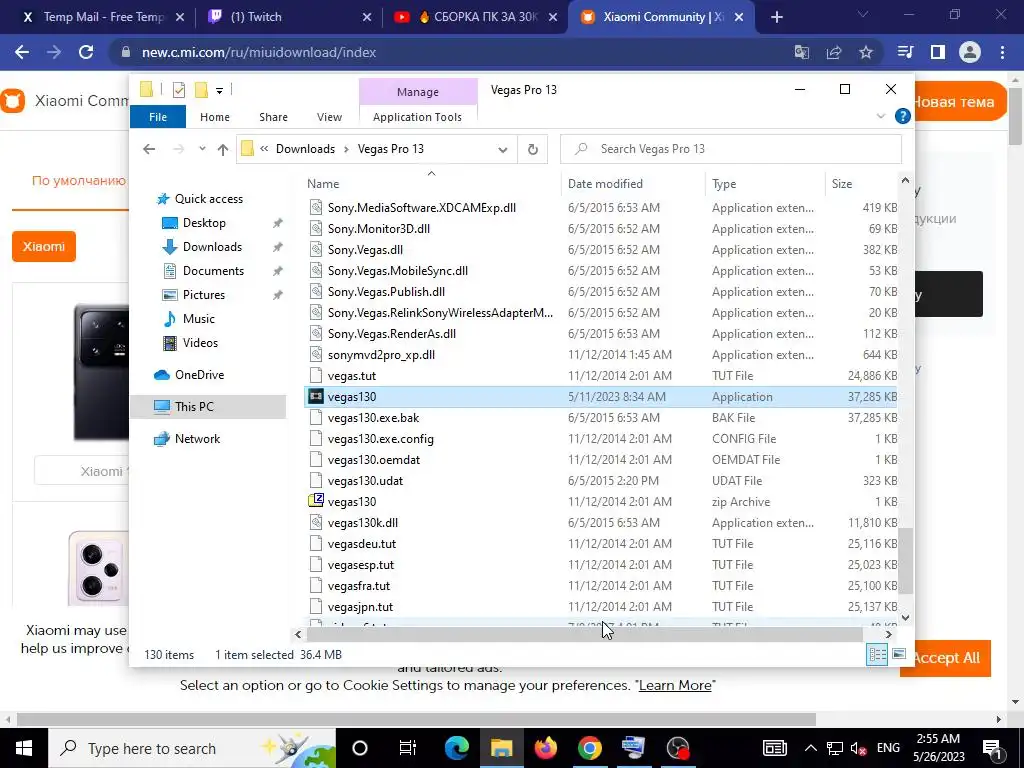1024x768 pixels.
Task: Open Documents in the navigation pane
Action: [x=213, y=270]
